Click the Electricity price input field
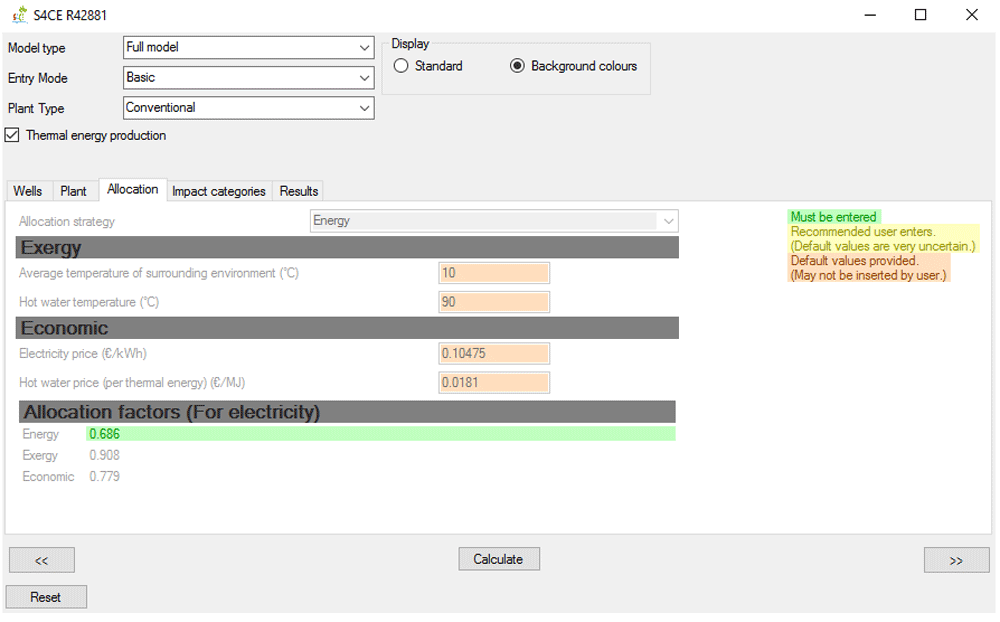Screen dimensions: 1000x622 click(x=494, y=353)
